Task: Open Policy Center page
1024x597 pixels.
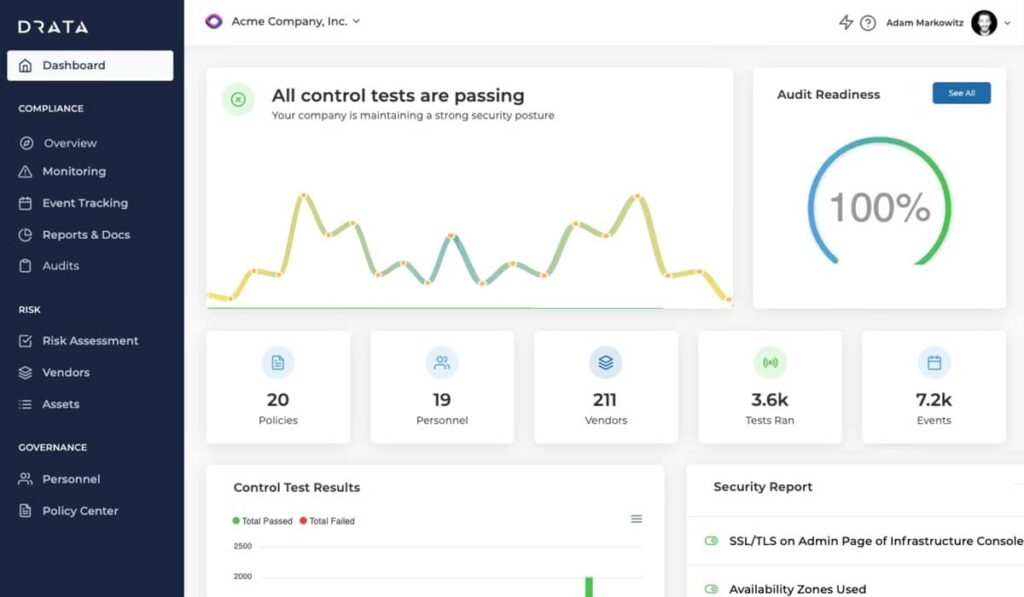Action: pyautogui.click(x=80, y=511)
